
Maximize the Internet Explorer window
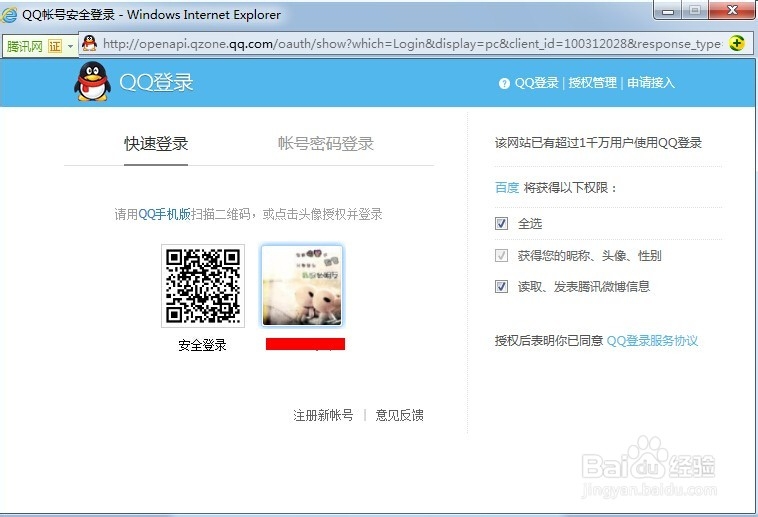695,10
